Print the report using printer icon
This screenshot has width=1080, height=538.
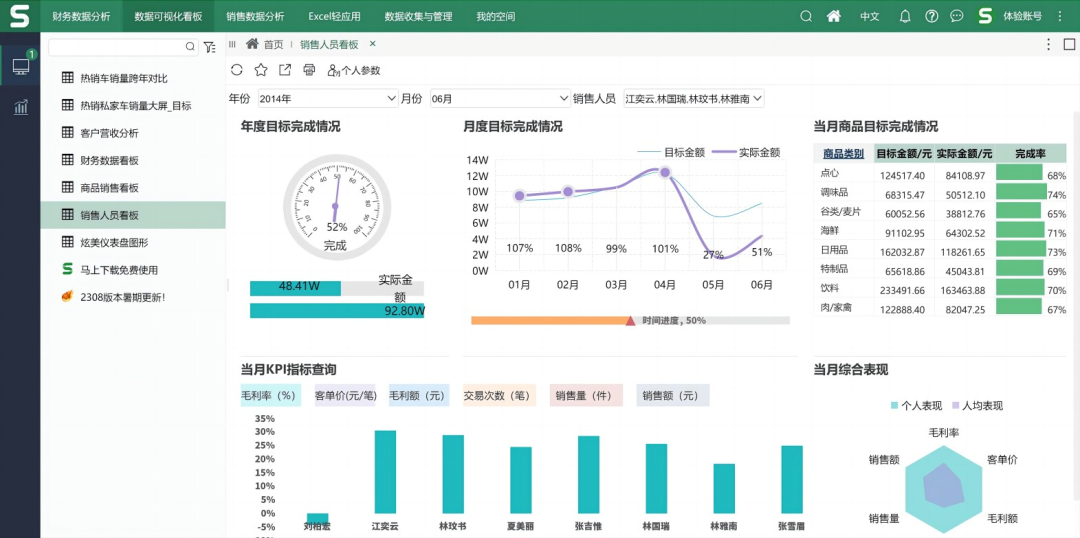[x=309, y=70]
